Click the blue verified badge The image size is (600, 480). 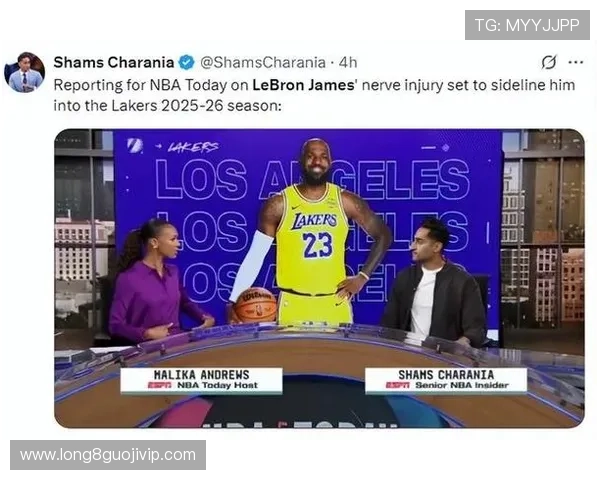[186, 62]
